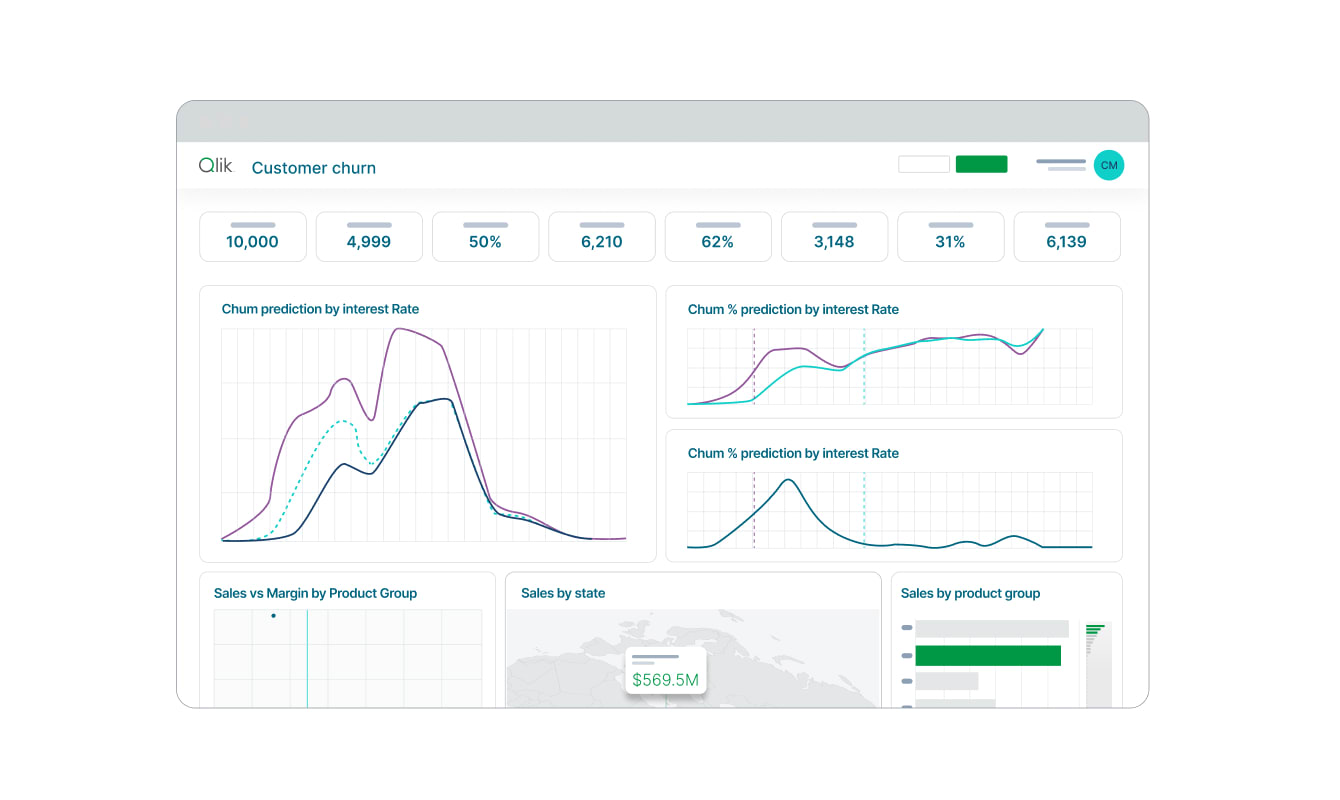
Task: Click the $569.5M tooltip on the Sales by state map
Action: tap(665, 670)
